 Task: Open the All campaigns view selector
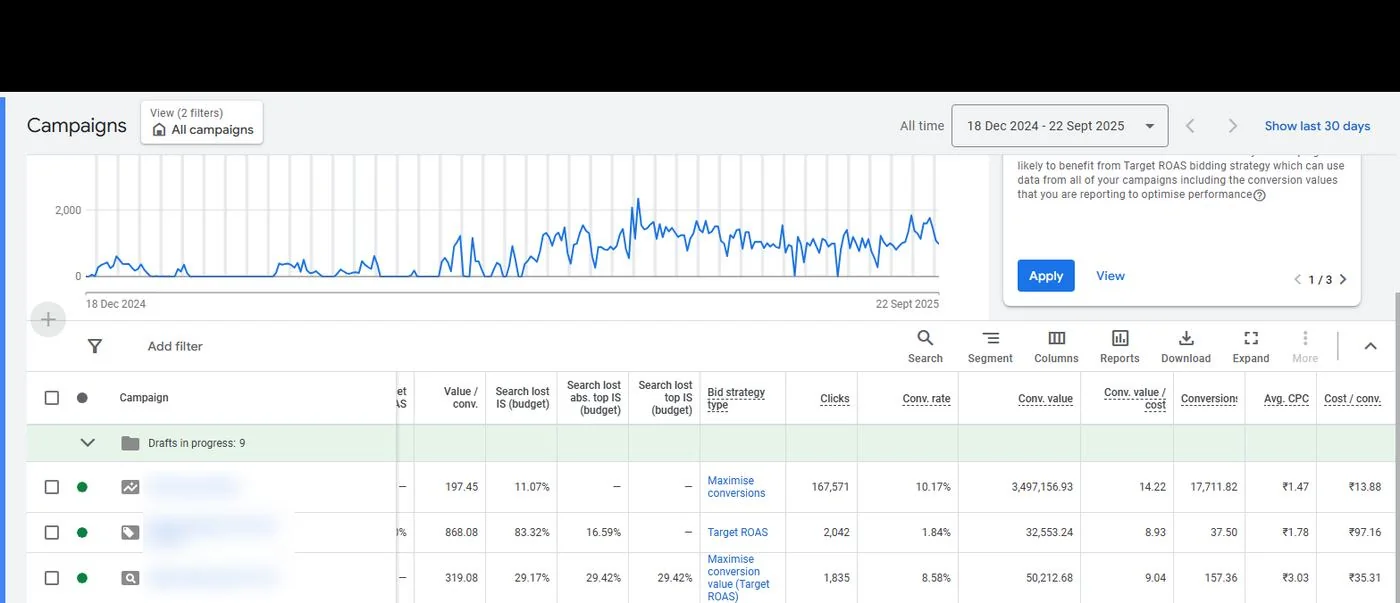[x=202, y=122]
